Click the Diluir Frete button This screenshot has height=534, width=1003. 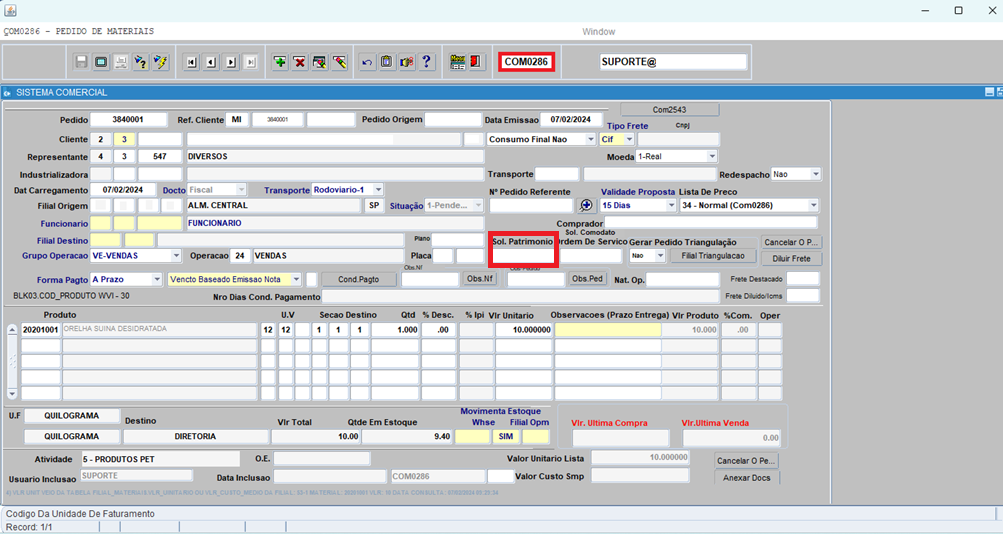click(791, 259)
